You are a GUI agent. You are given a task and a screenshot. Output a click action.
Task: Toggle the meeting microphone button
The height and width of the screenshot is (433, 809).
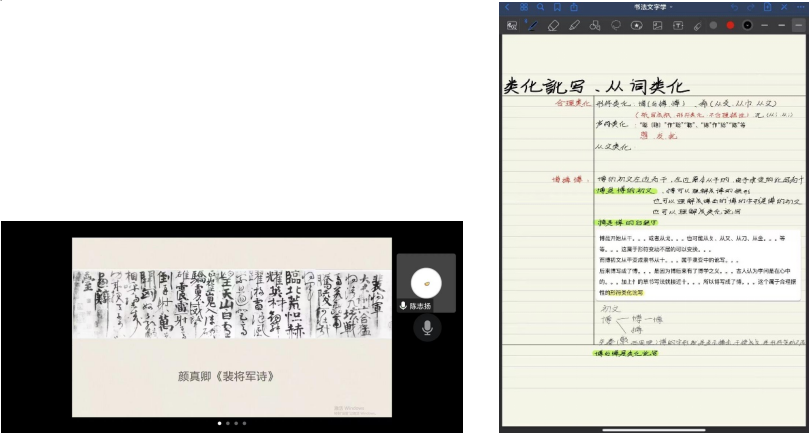tap(427, 328)
